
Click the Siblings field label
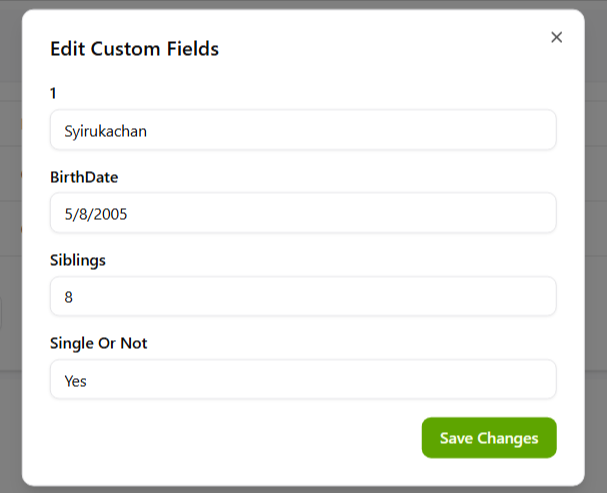tap(78, 260)
